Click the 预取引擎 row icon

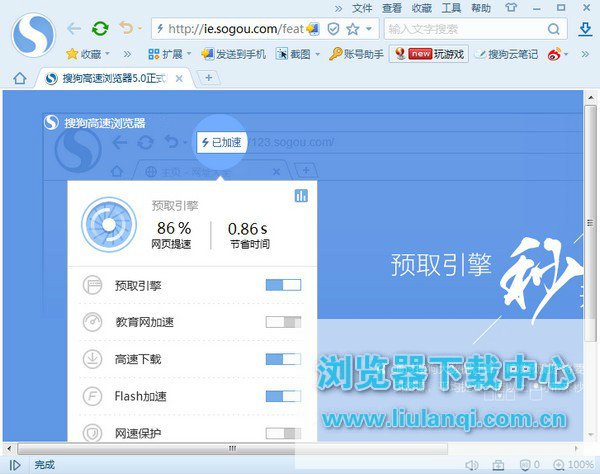[92, 285]
